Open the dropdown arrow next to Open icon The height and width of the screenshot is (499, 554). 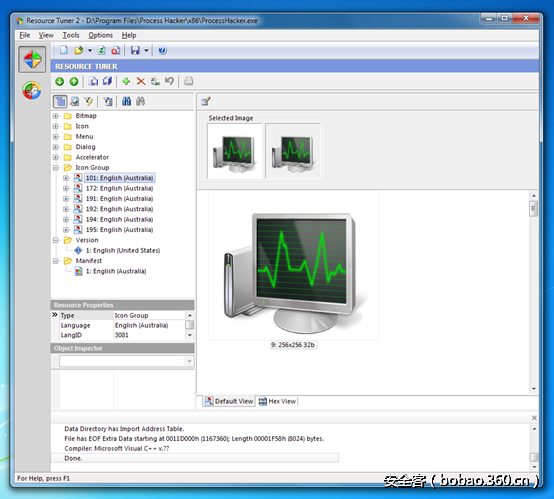pos(90,51)
